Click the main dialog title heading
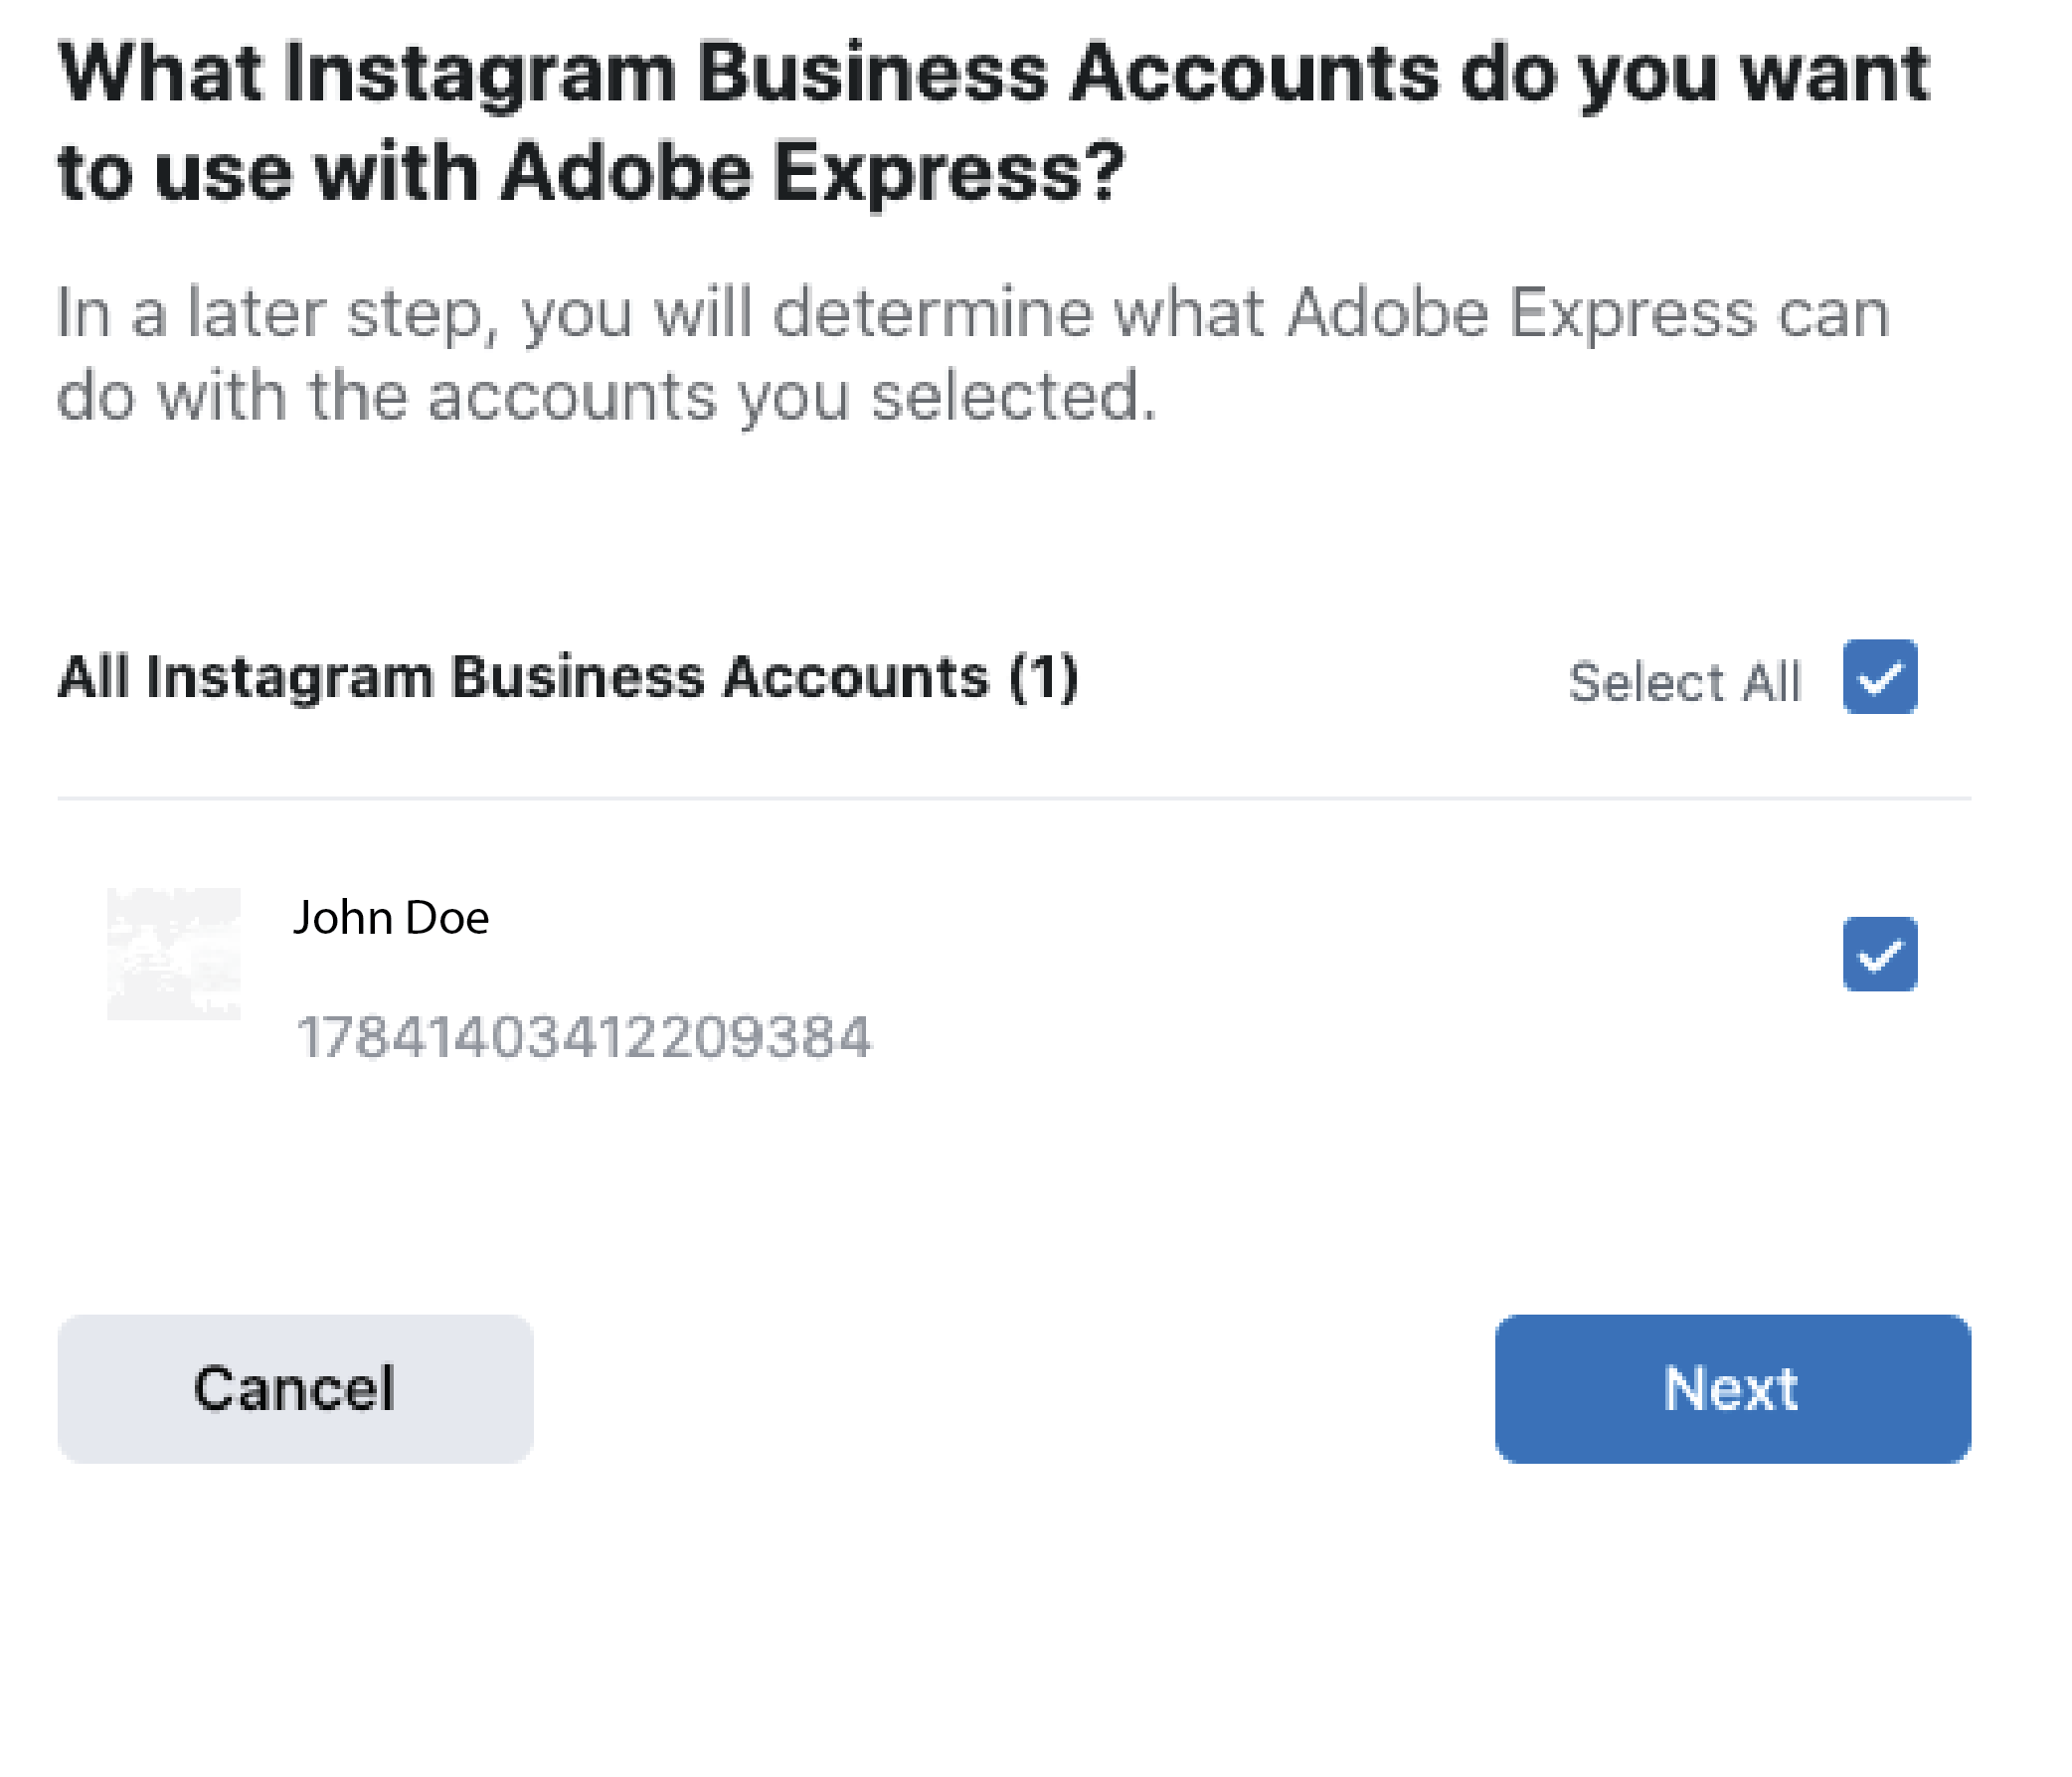The height and width of the screenshot is (1777, 2072). pyautogui.click(x=993, y=120)
